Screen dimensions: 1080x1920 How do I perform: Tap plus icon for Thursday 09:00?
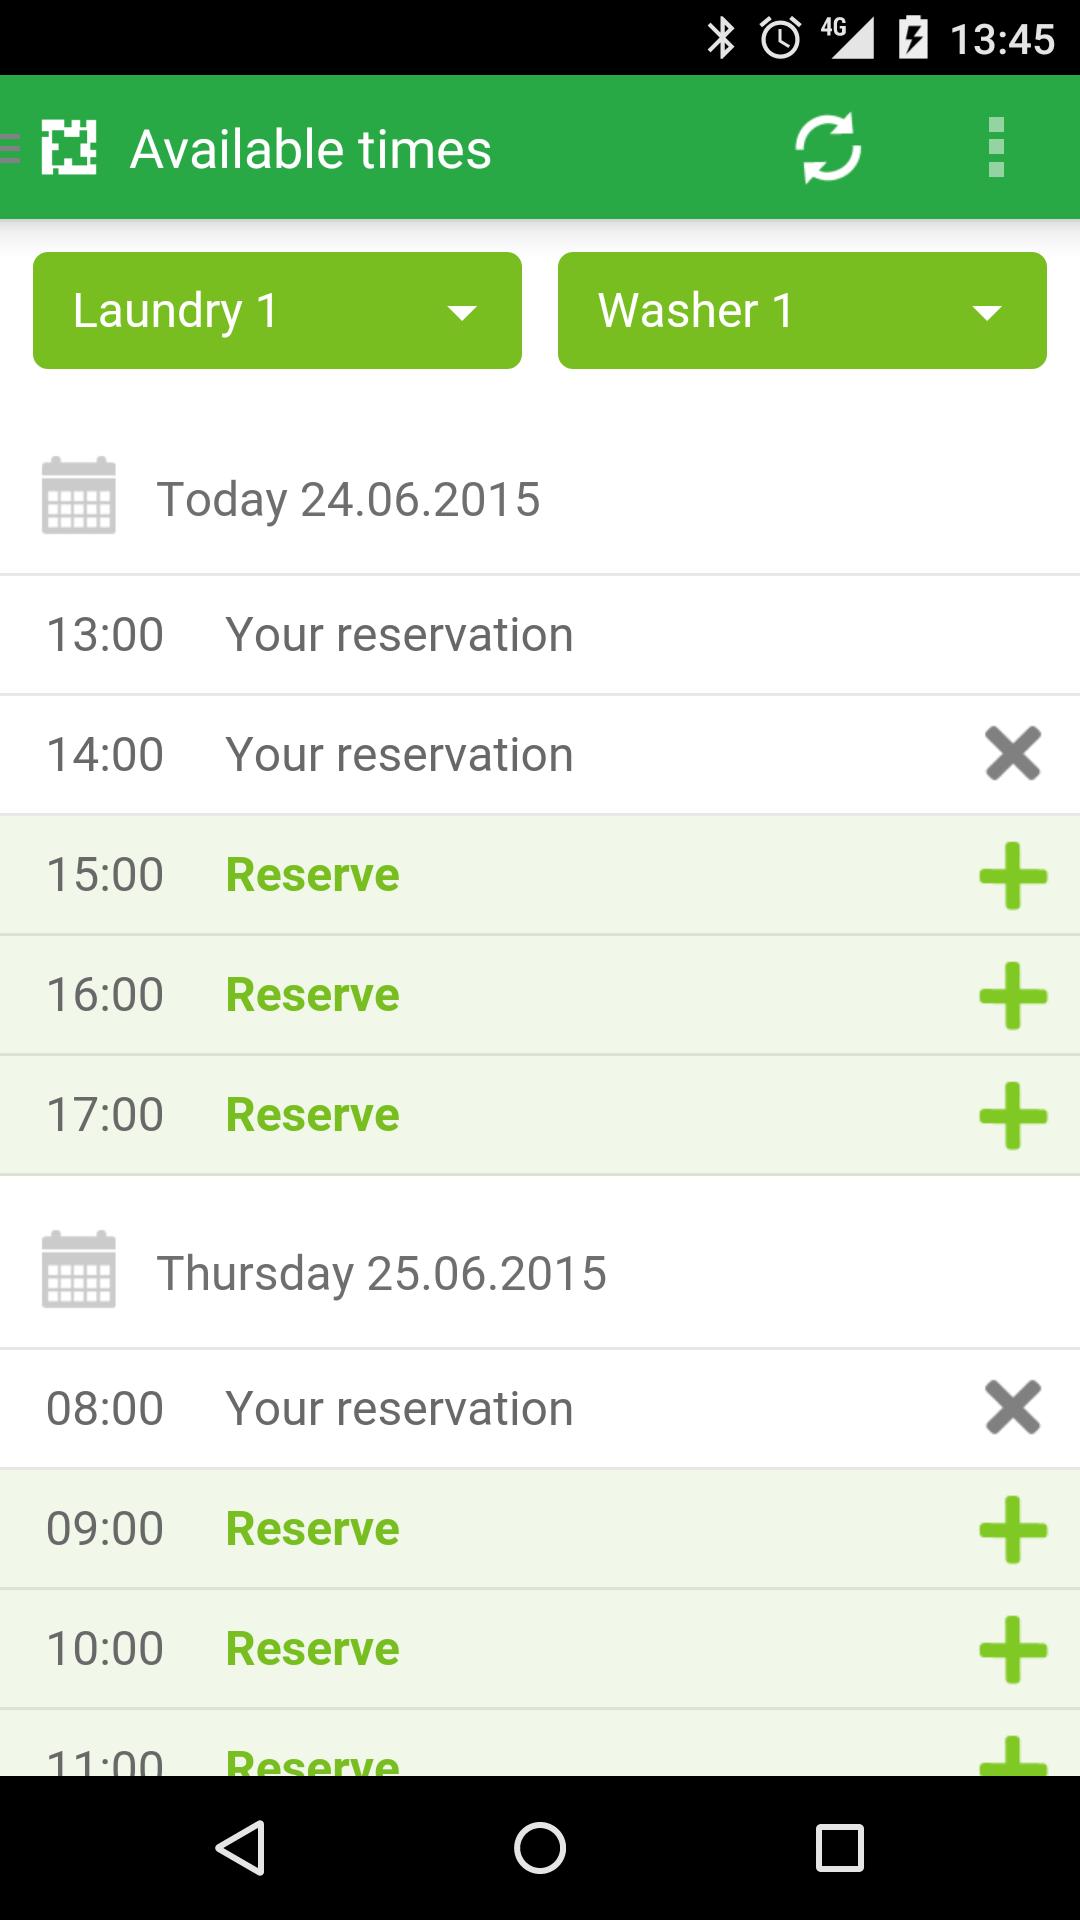pos(1012,1529)
